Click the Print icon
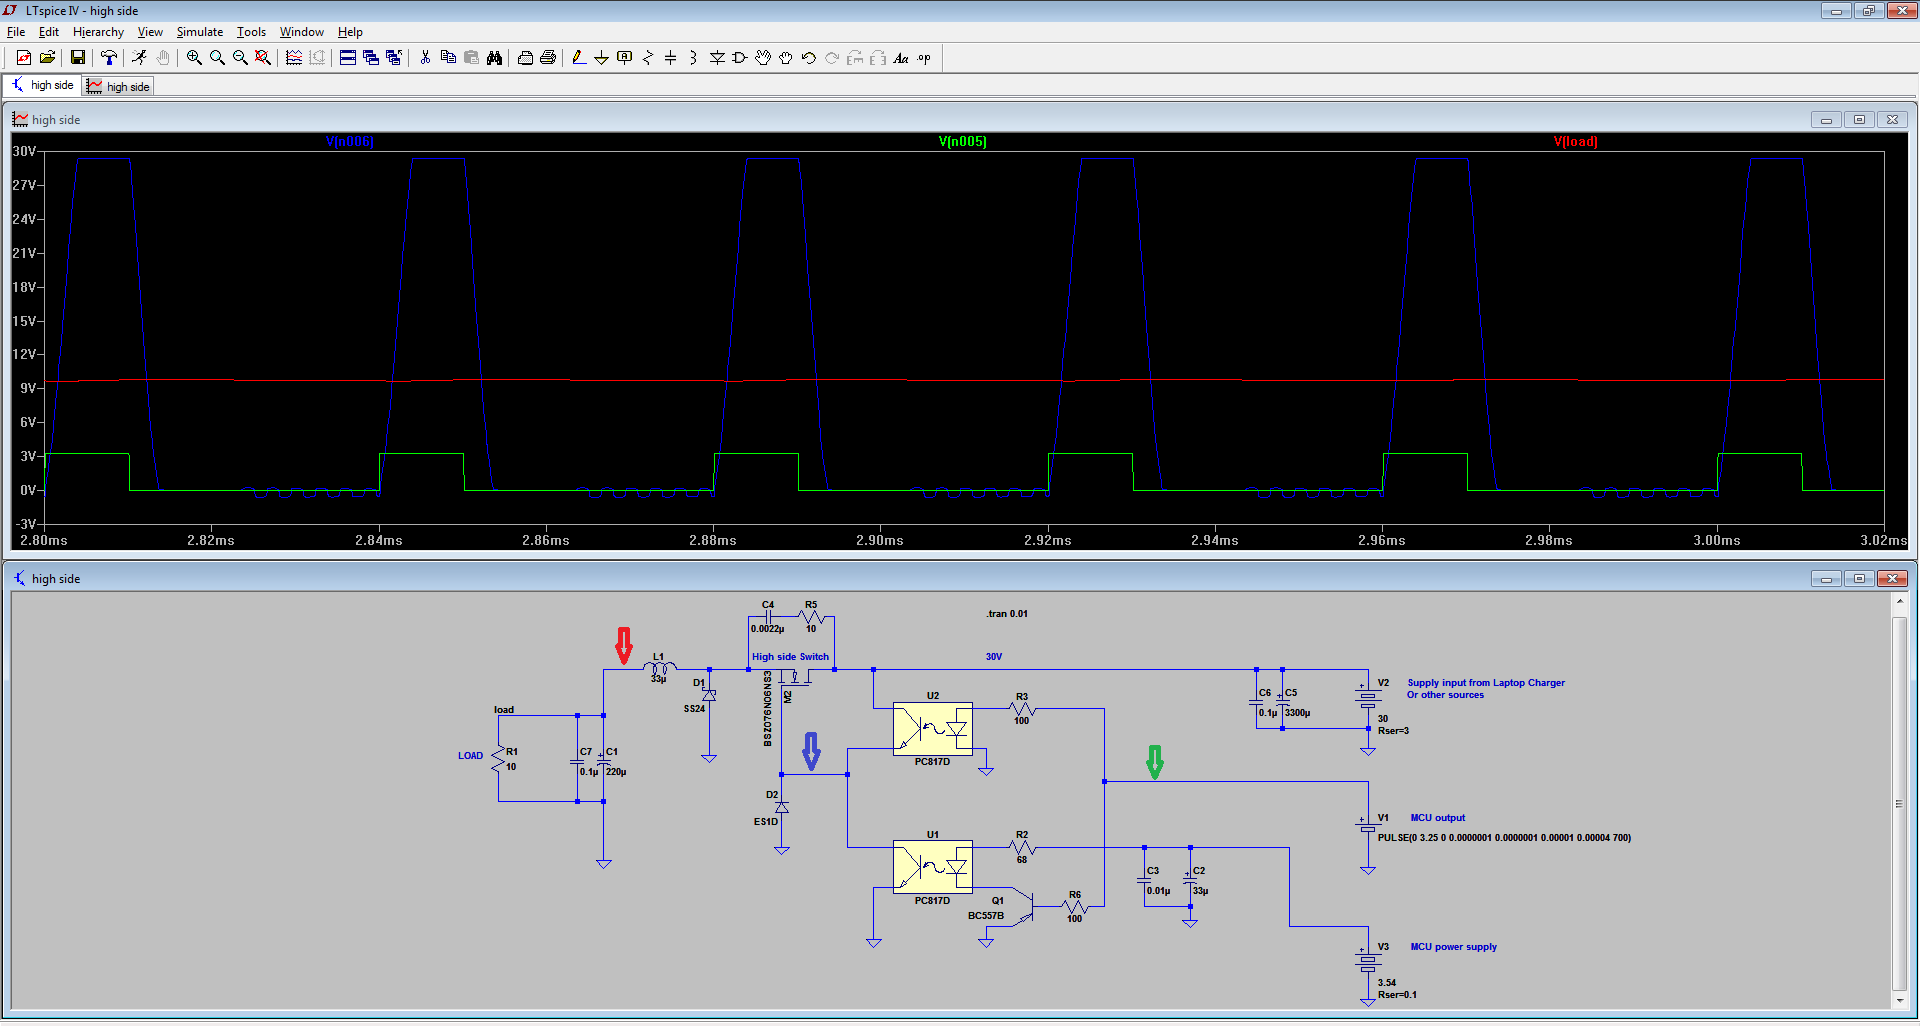This screenshot has height=1026, width=1920. tap(548, 58)
